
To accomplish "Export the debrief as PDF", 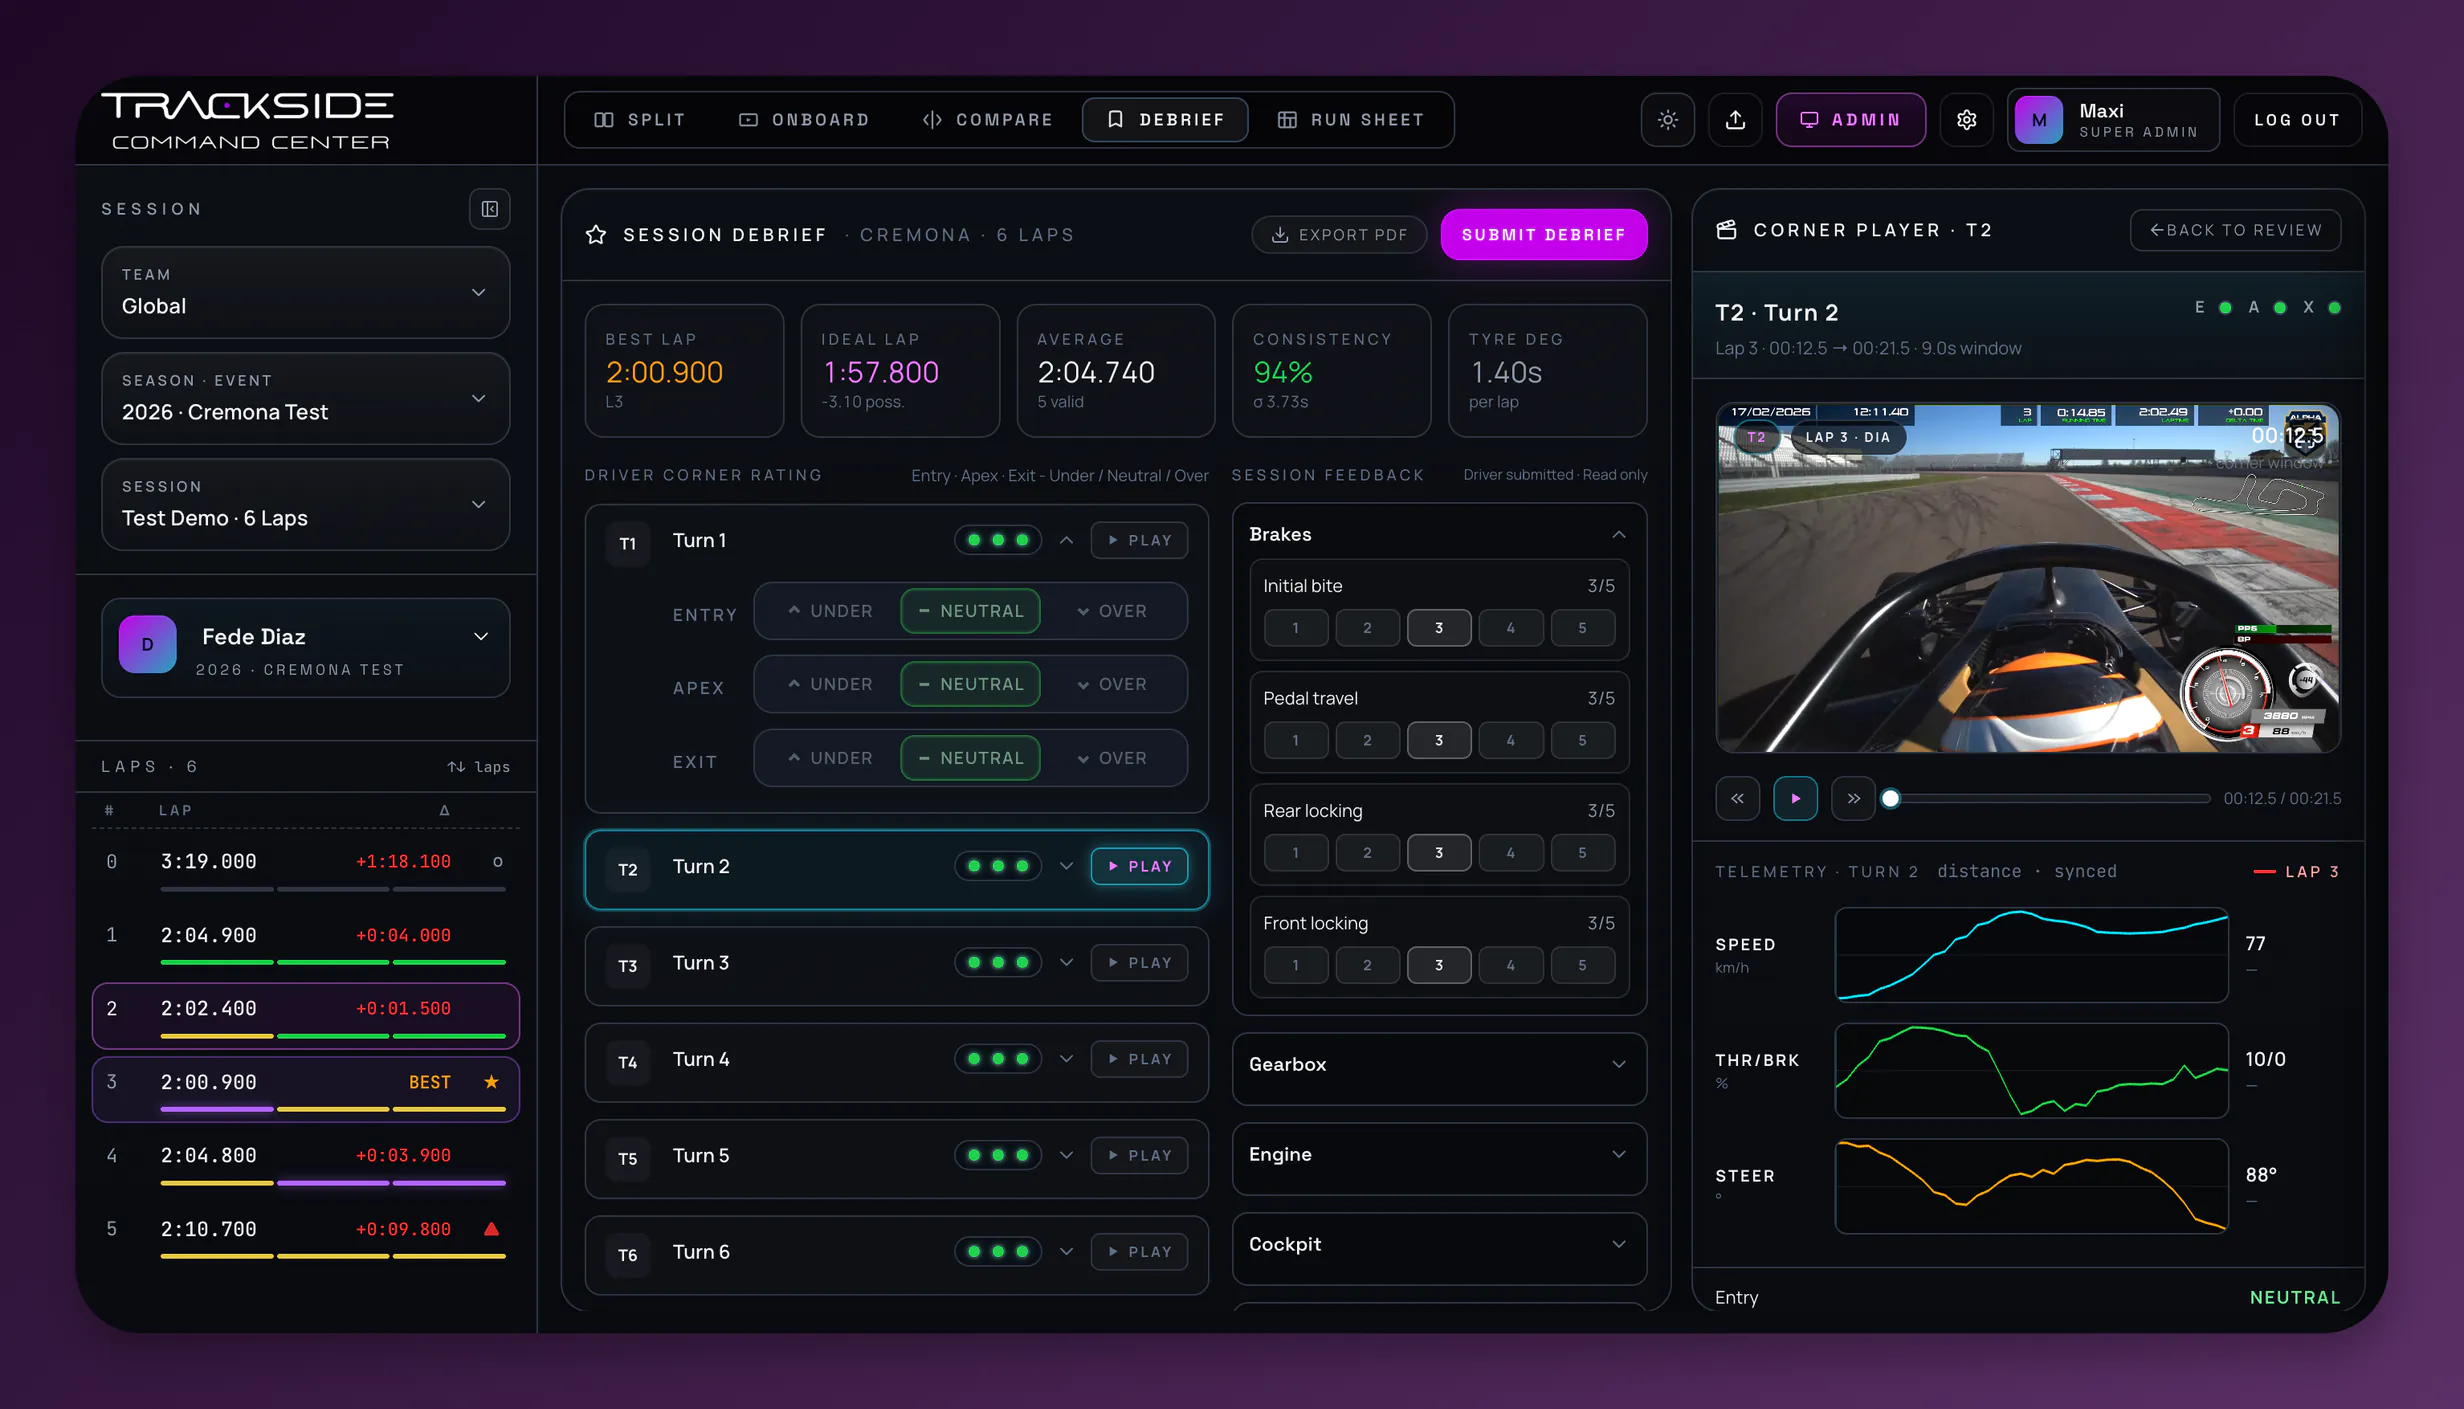I will tap(1338, 235).
